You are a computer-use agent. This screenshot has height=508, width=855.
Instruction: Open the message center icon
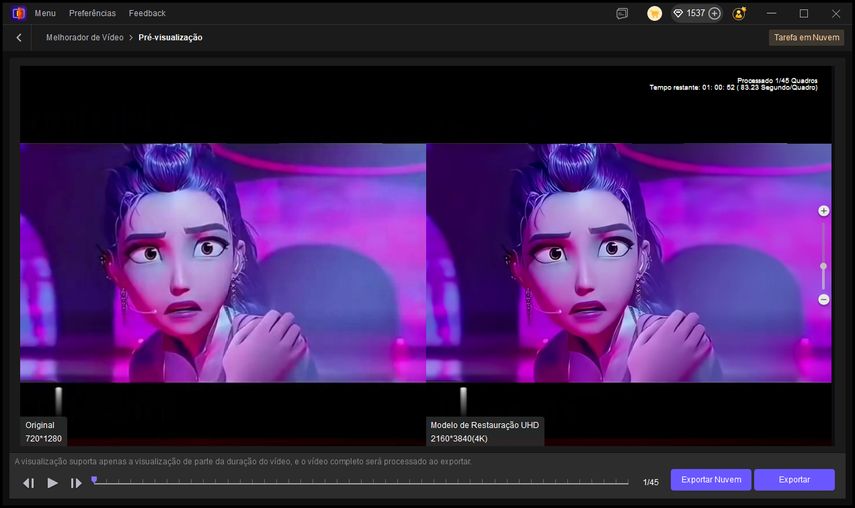pos(622,14)
